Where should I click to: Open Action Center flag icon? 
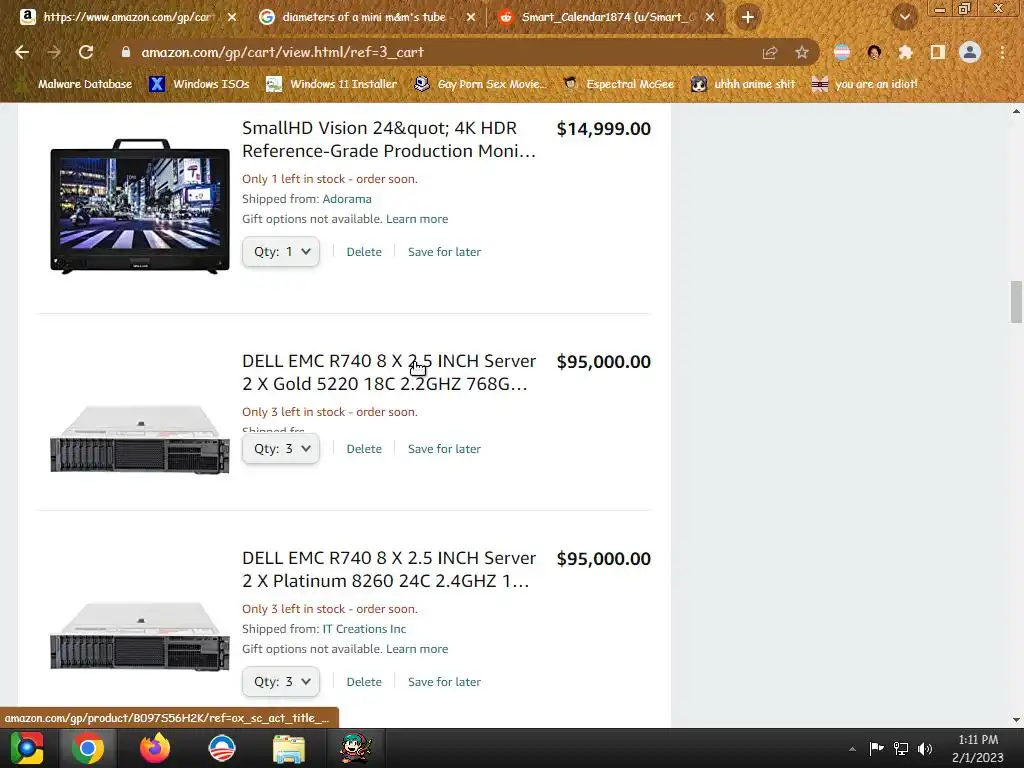(x=876, y=749)
